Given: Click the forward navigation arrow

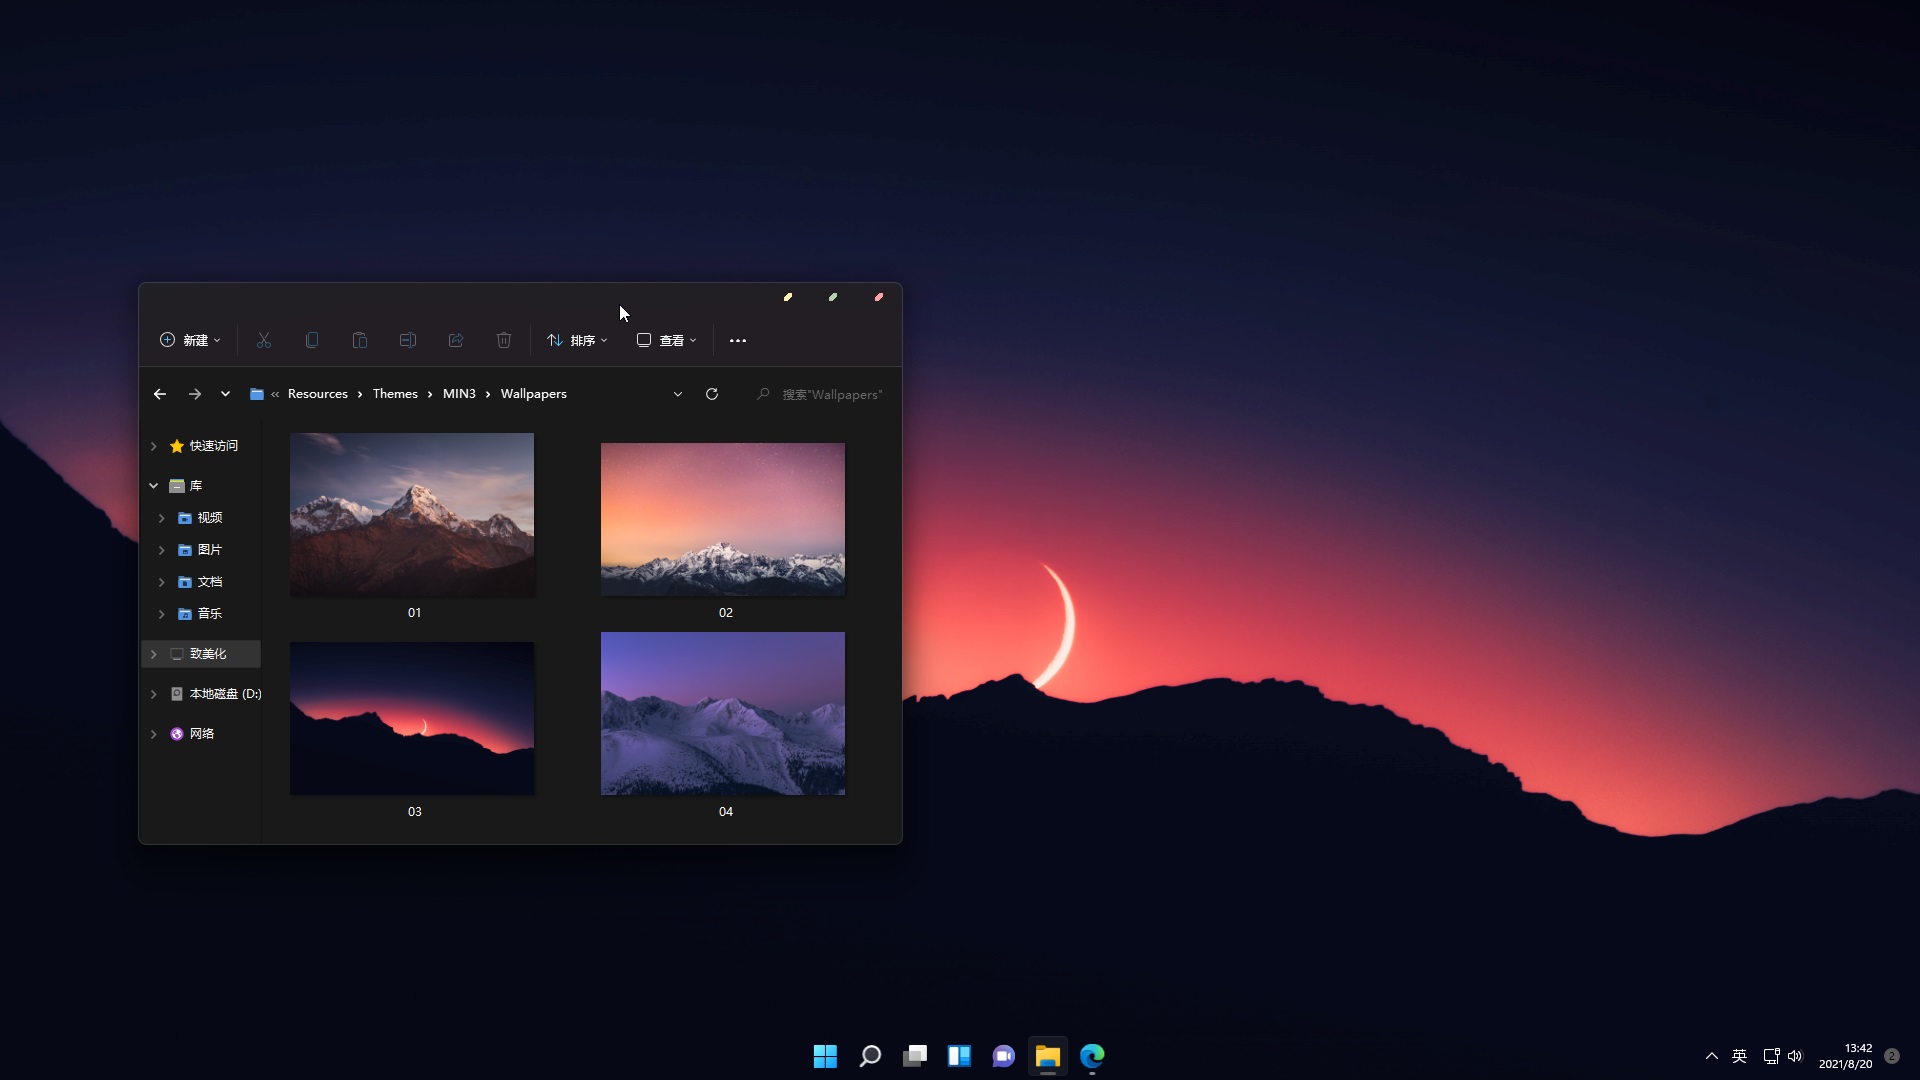Looking at the screenshot, I should tap(194, 393).
